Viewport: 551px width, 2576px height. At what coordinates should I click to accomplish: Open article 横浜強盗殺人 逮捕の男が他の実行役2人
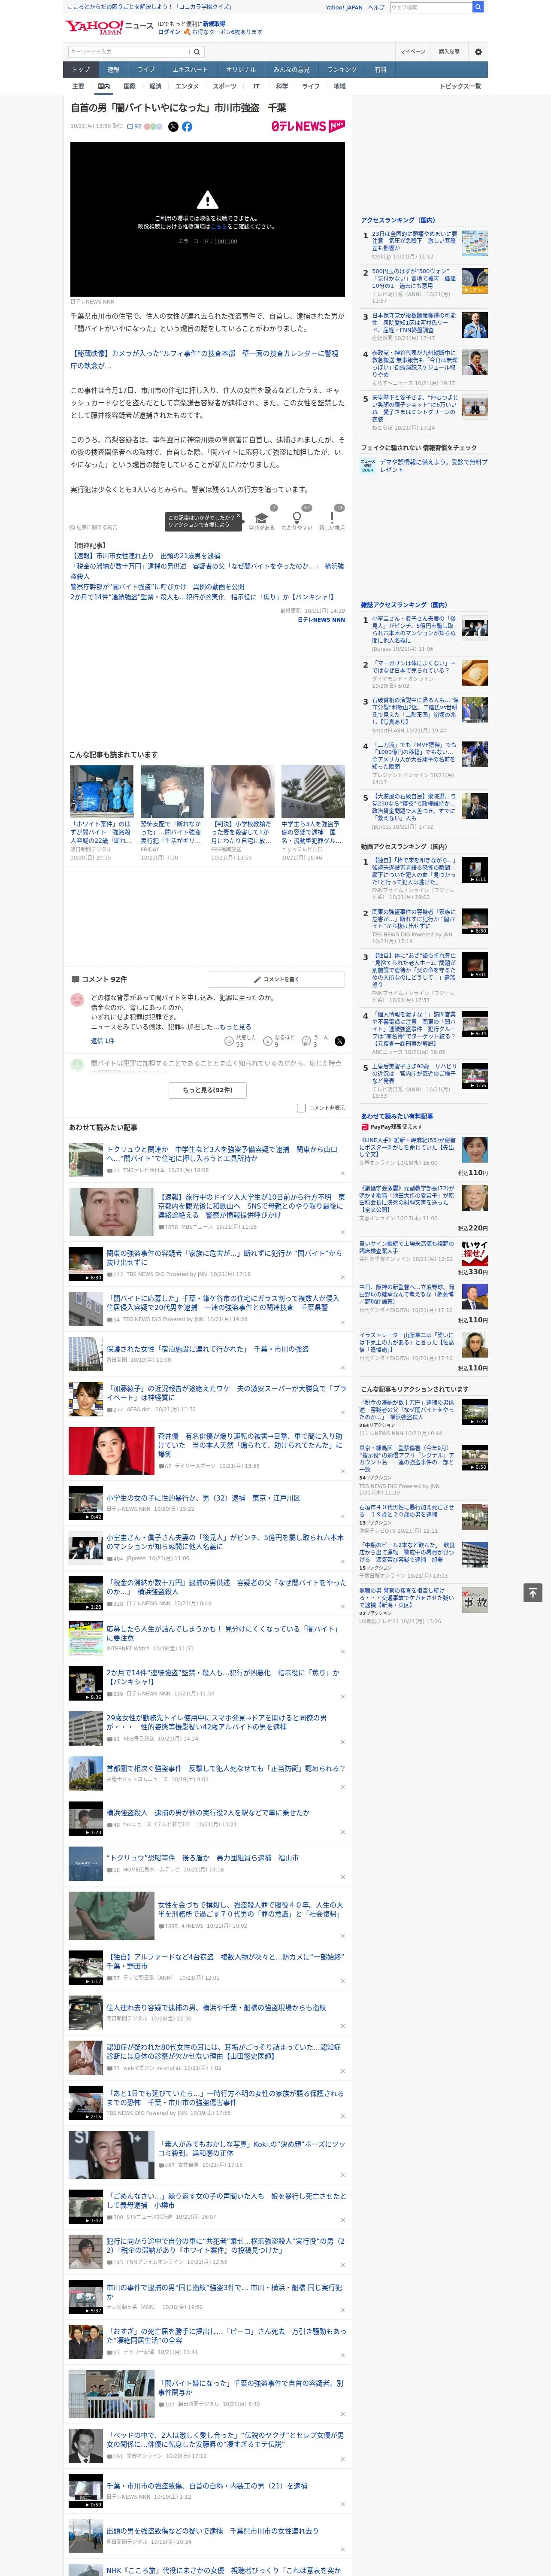tap(208, 1813)
